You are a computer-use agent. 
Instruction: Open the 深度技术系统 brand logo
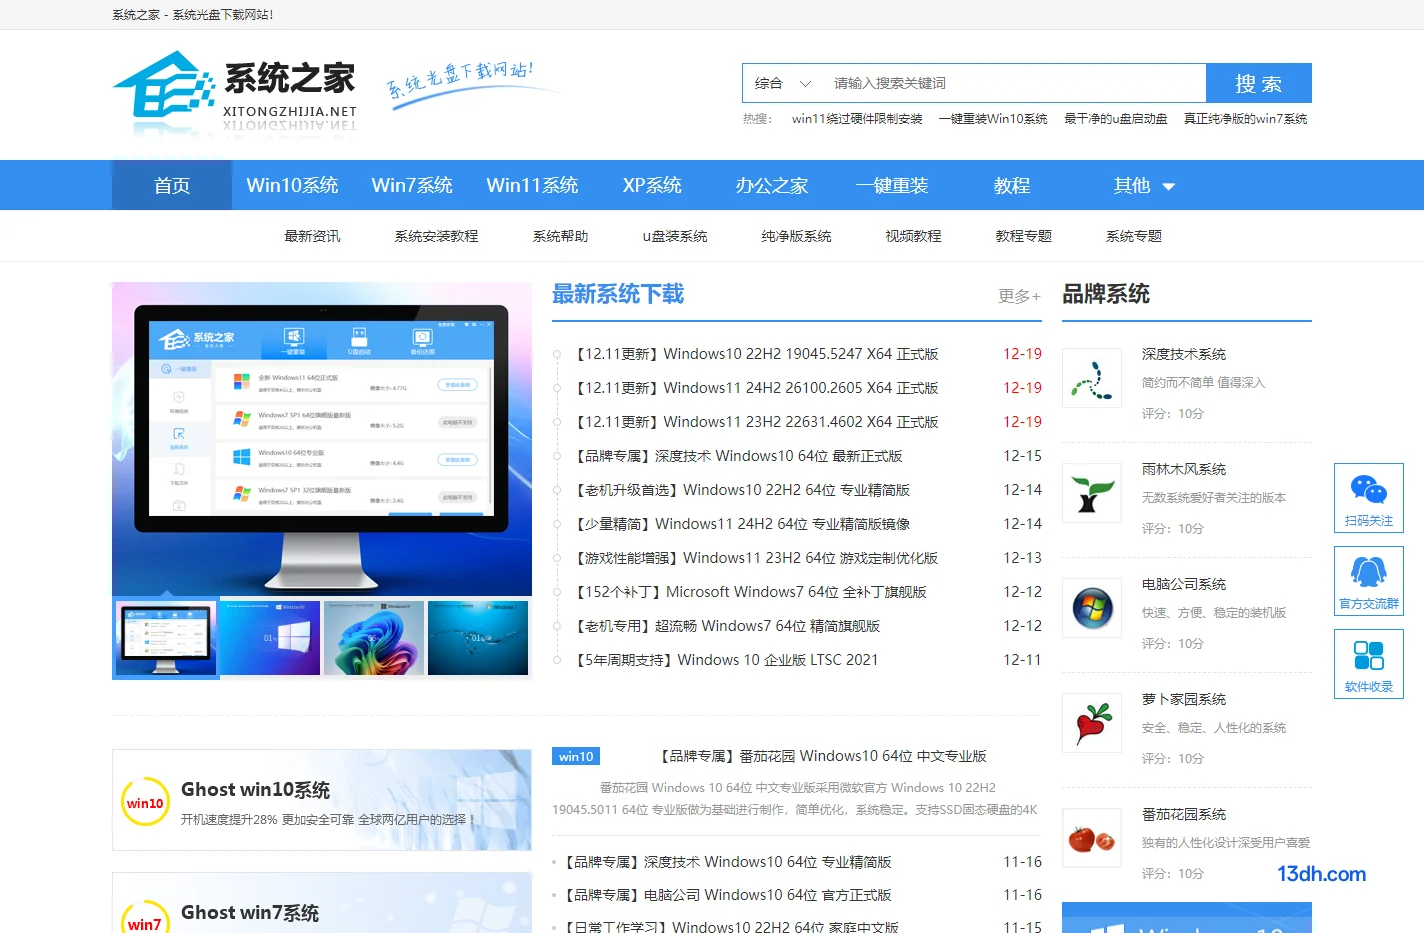1092,378
